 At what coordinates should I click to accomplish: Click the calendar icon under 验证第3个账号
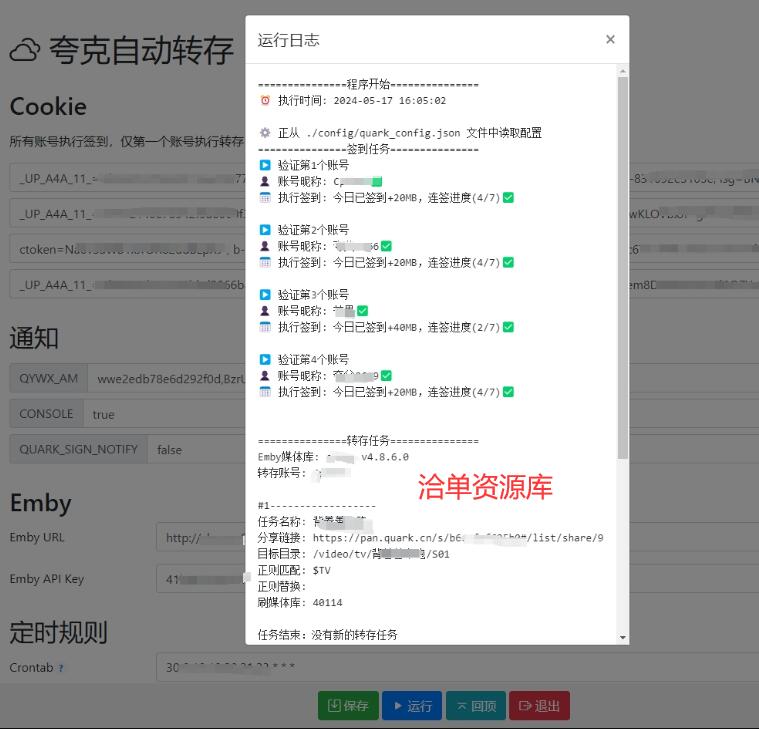click(x=265, y=327)
